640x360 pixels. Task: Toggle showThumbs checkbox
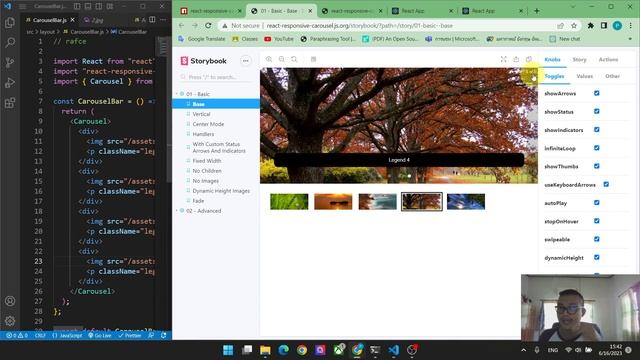coord(597,166)
